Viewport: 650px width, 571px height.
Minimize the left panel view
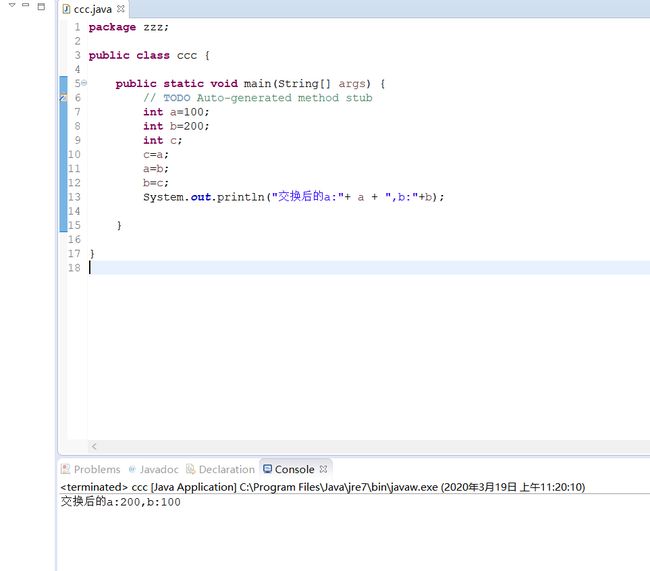pyautogui.click(x=26, y=5)
